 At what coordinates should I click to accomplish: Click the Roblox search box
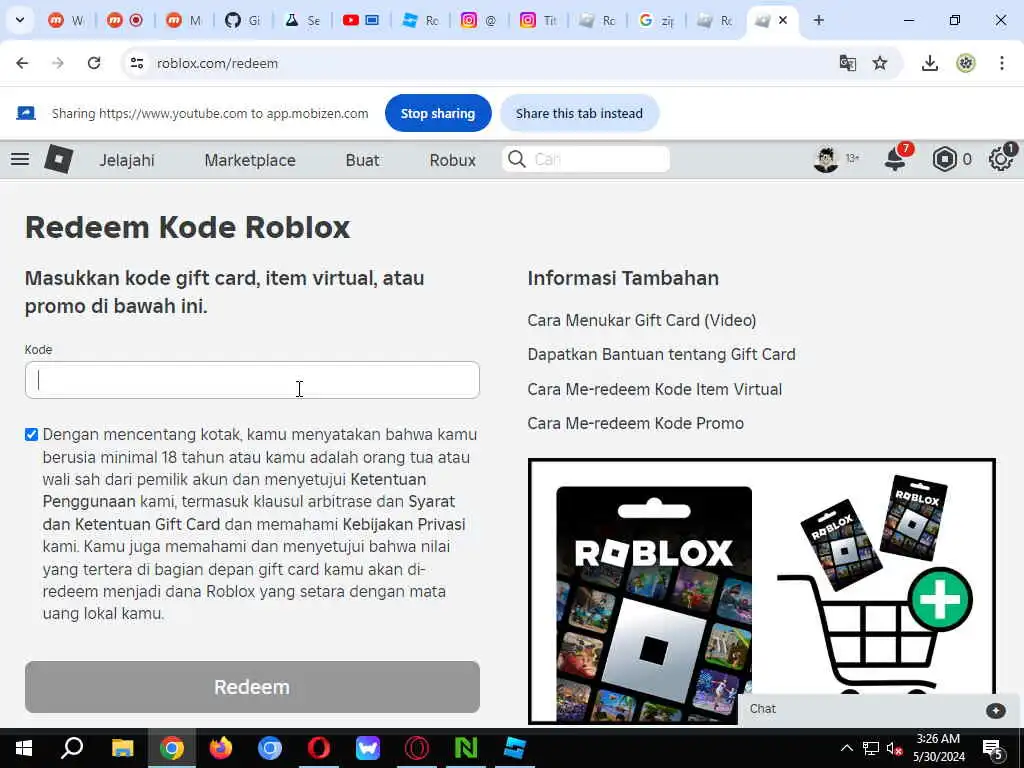pyautogui.click(x=586, y=159)
